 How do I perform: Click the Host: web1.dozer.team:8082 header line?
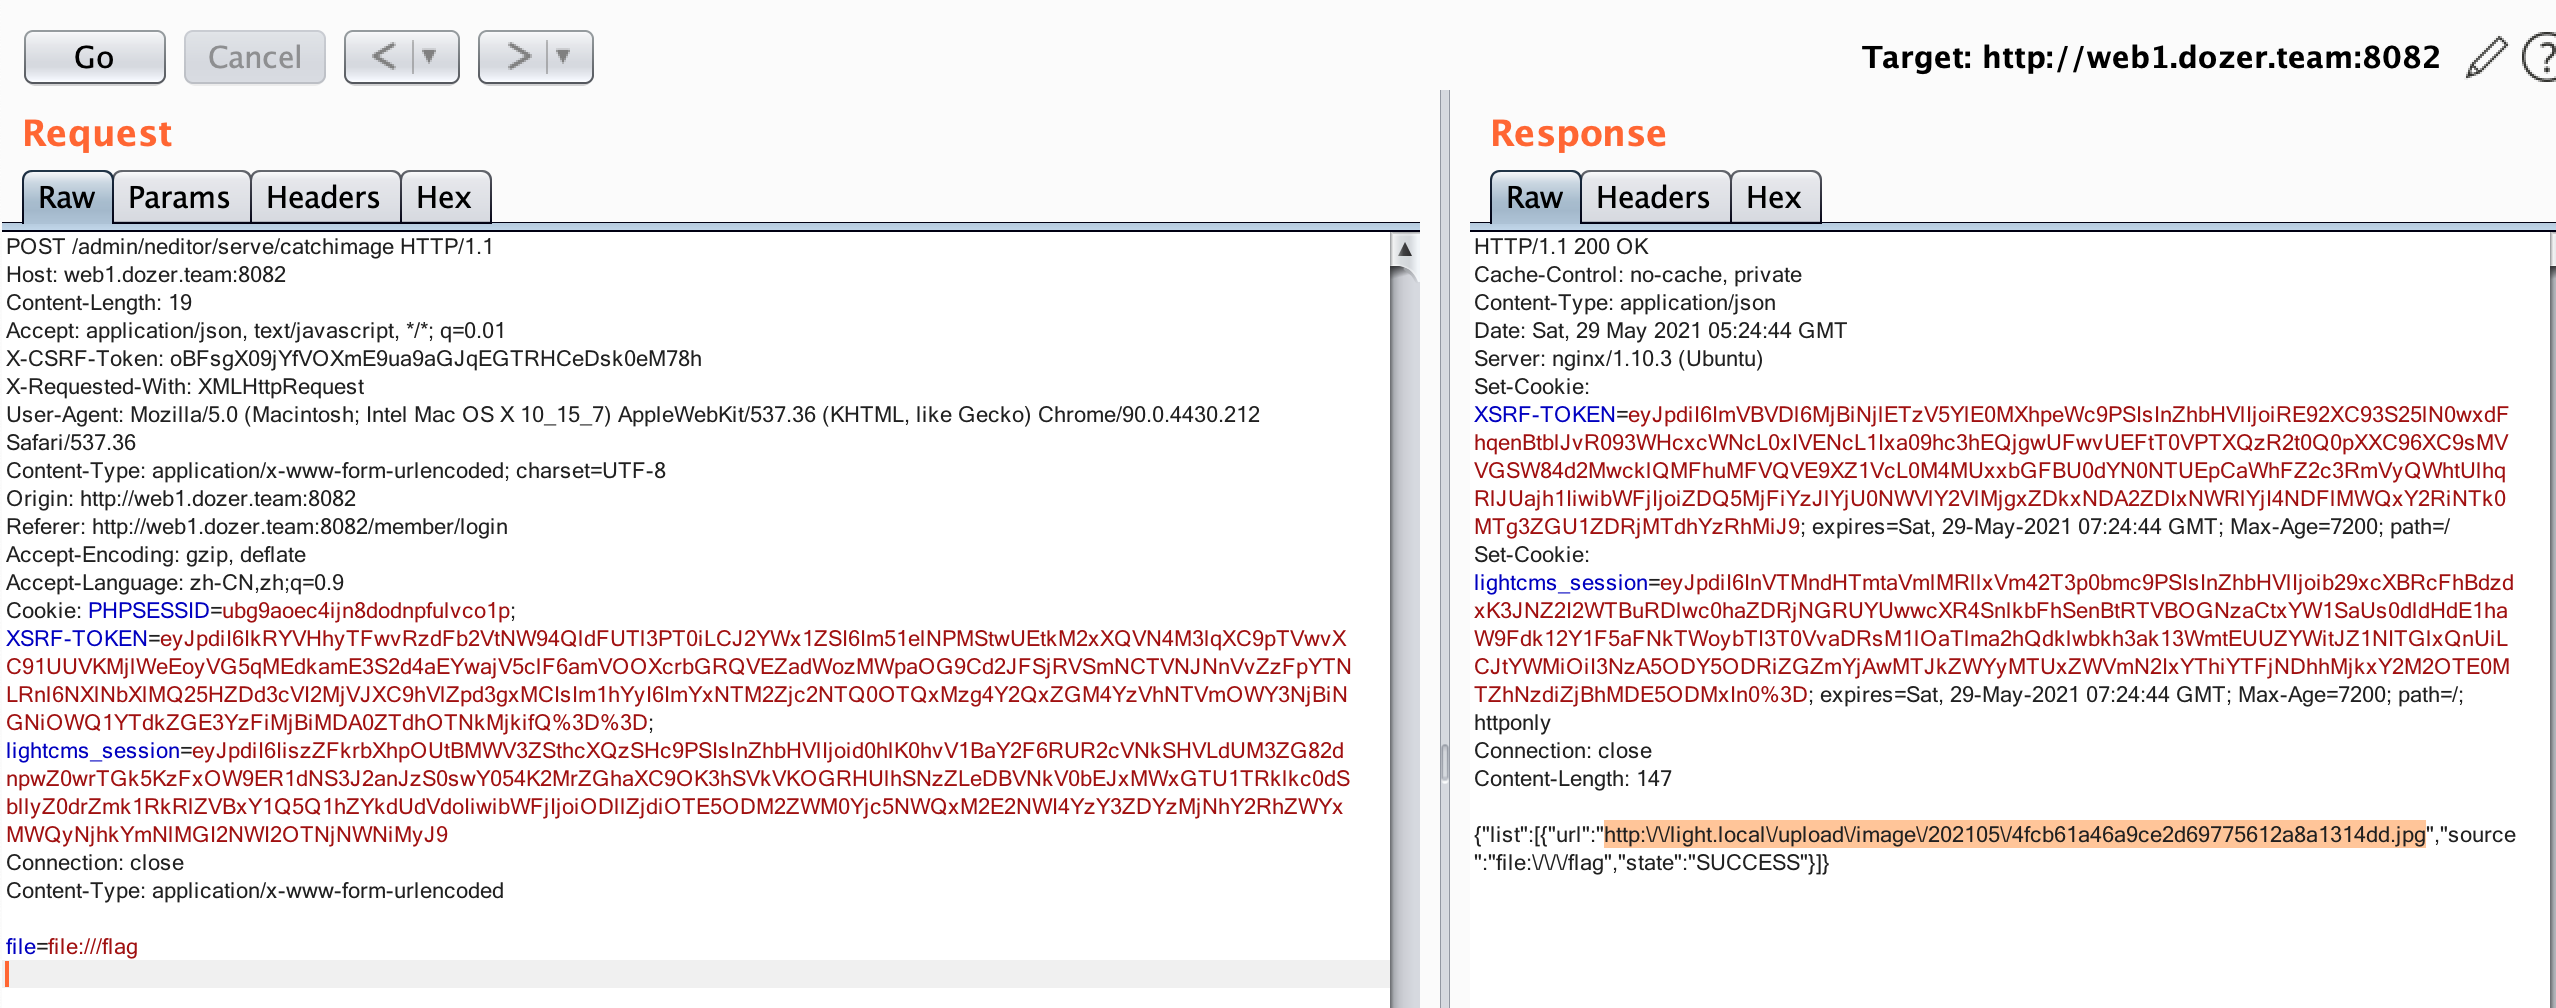point(146,275)
